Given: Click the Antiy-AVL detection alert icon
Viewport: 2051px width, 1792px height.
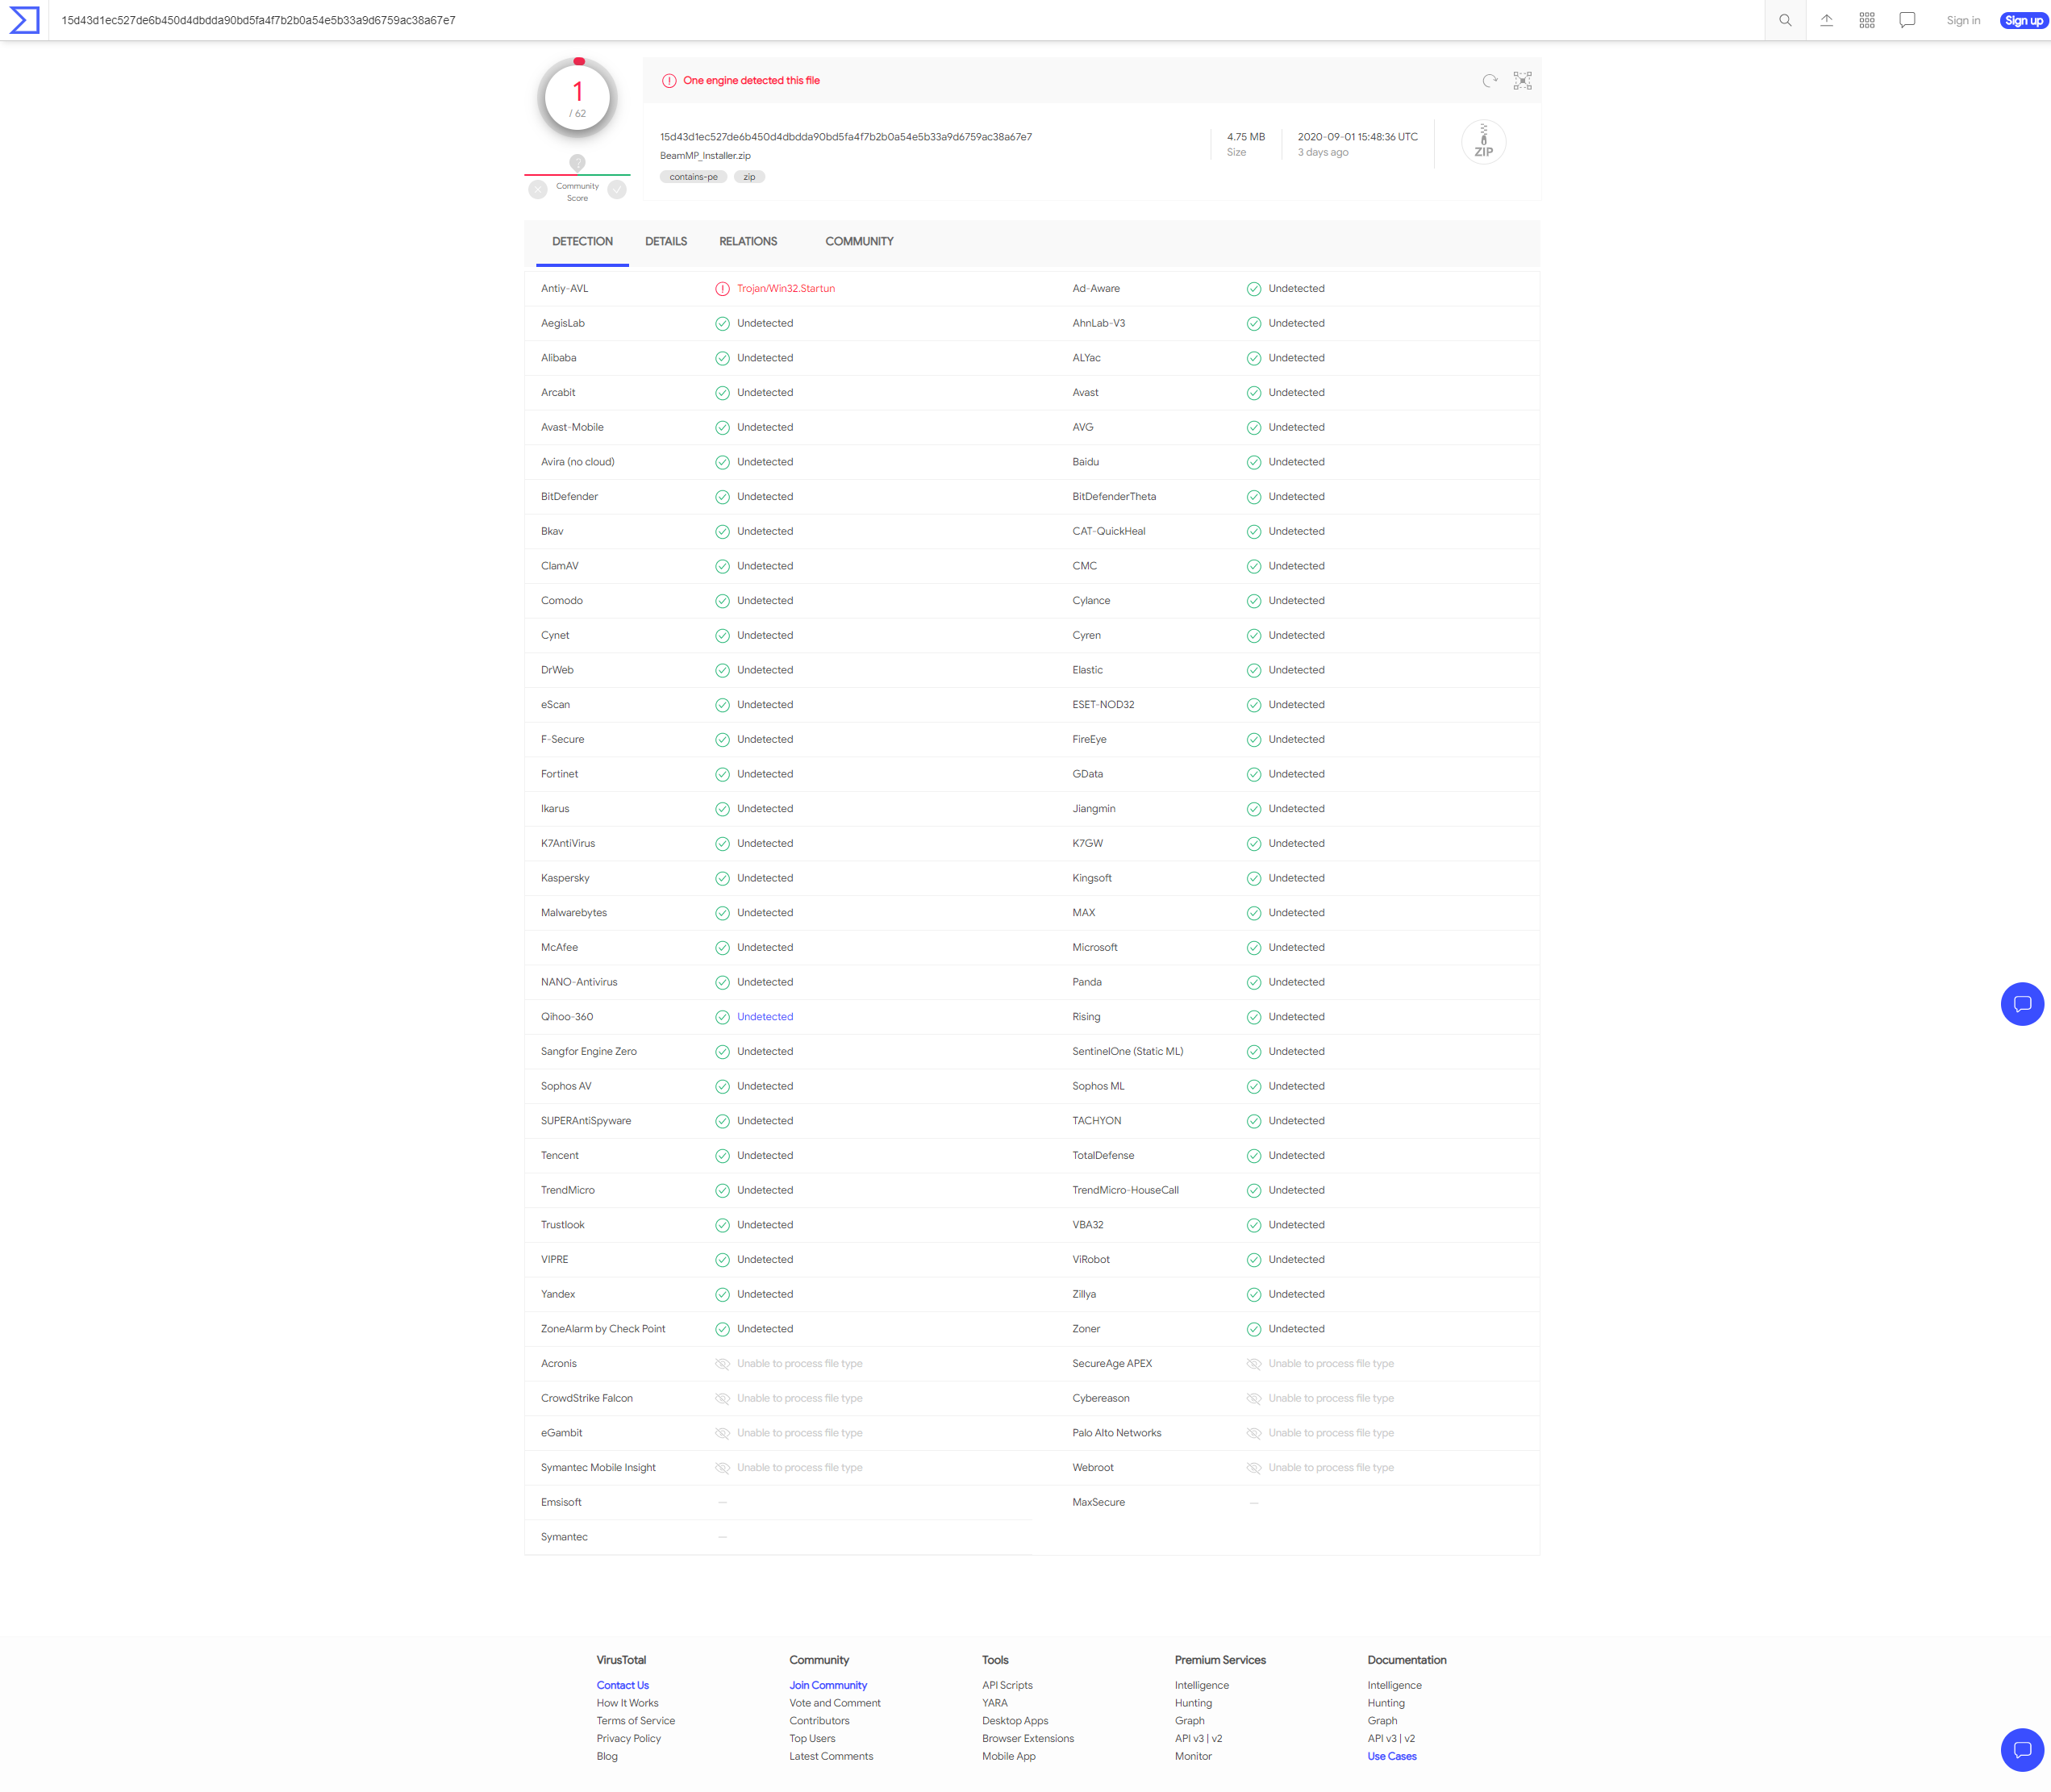Looking at the screenshot, I should point(722,289).
